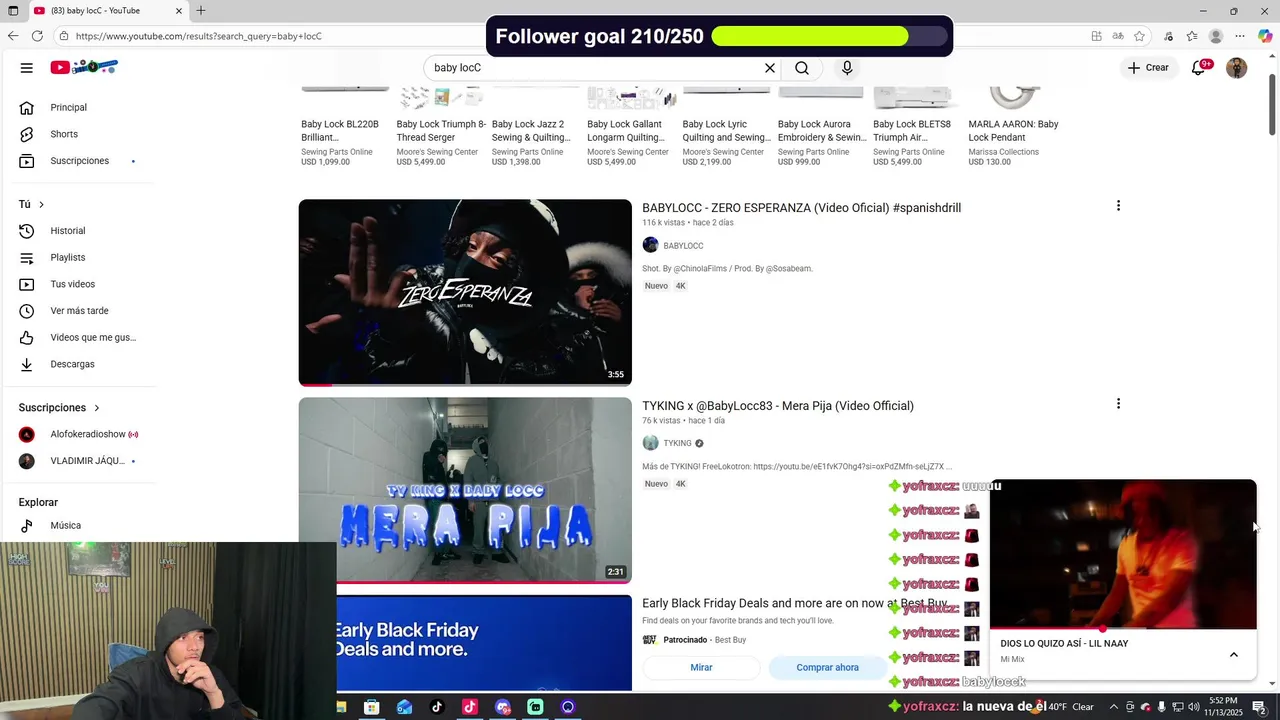Launch Copilot from the Edge toolbar
The height and width of the screenshot is (720, 1280).
click(x=1265, y=36)
